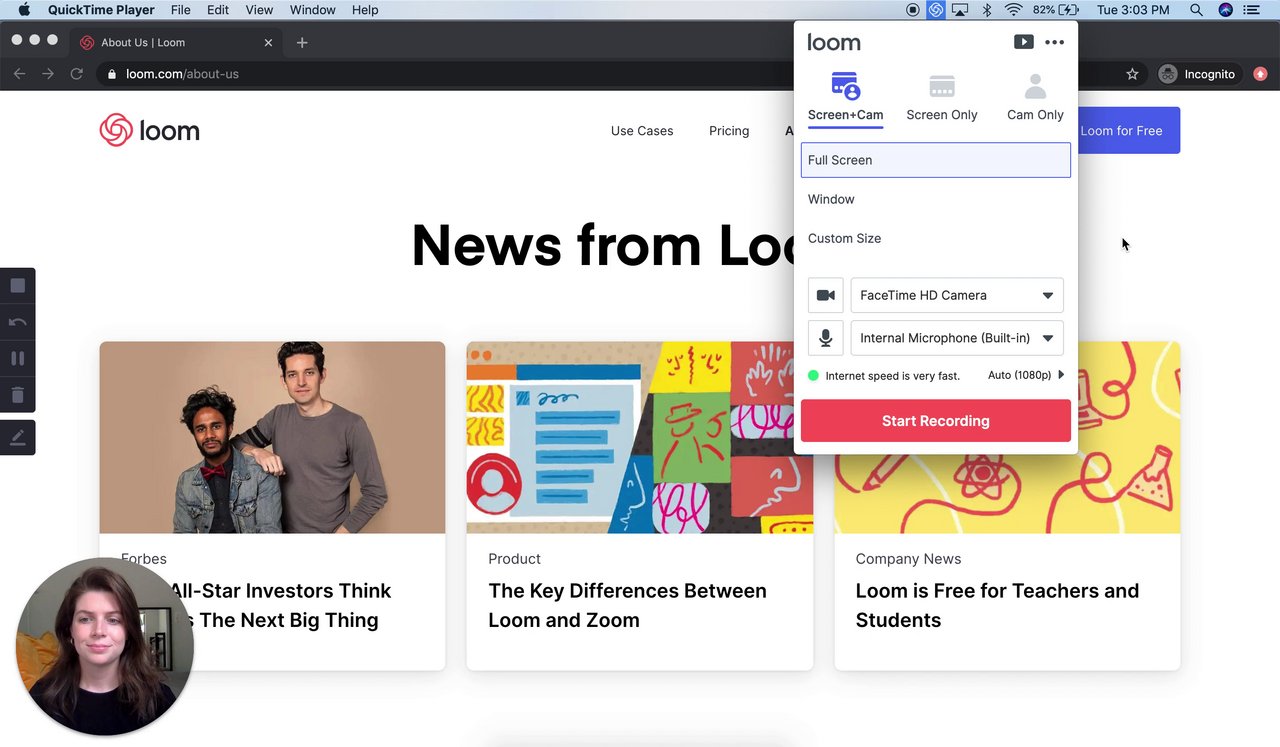Click the battery status showing 82%

1055,10
